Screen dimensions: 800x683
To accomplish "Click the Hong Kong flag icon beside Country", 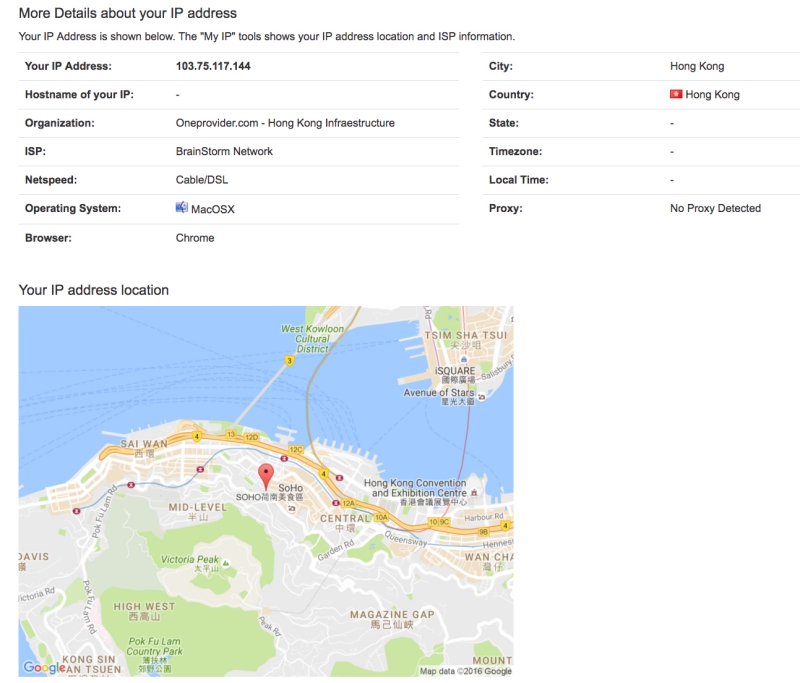I will 676,94.
